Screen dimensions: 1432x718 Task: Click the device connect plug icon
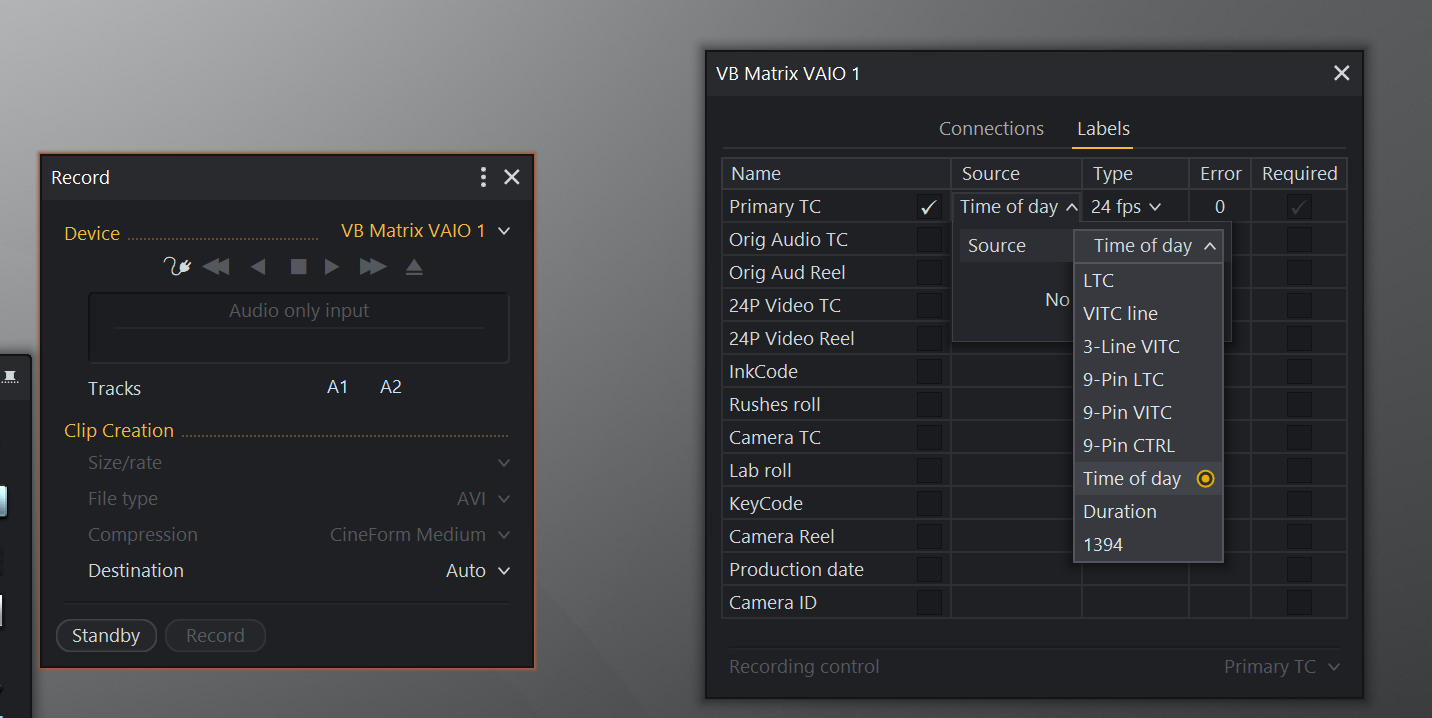(x=177, y=267)
